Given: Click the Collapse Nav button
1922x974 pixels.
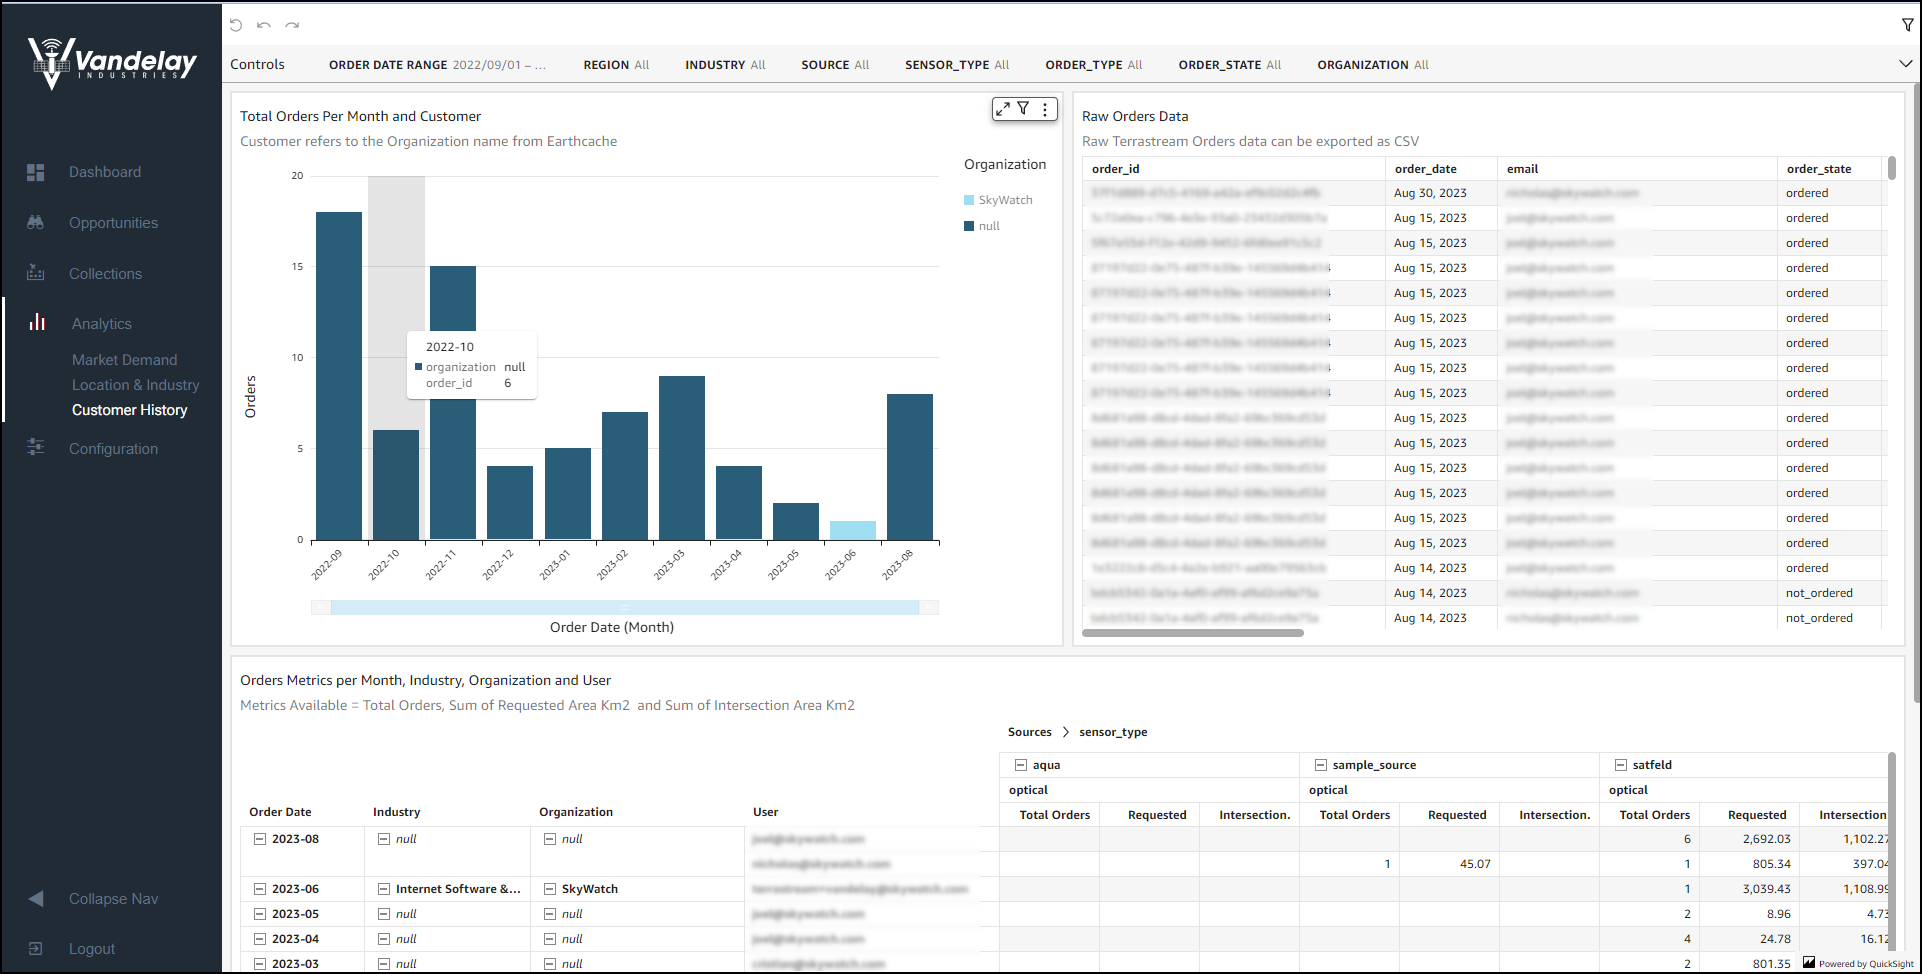Looking at the screenshot, I should click(113, 899).
